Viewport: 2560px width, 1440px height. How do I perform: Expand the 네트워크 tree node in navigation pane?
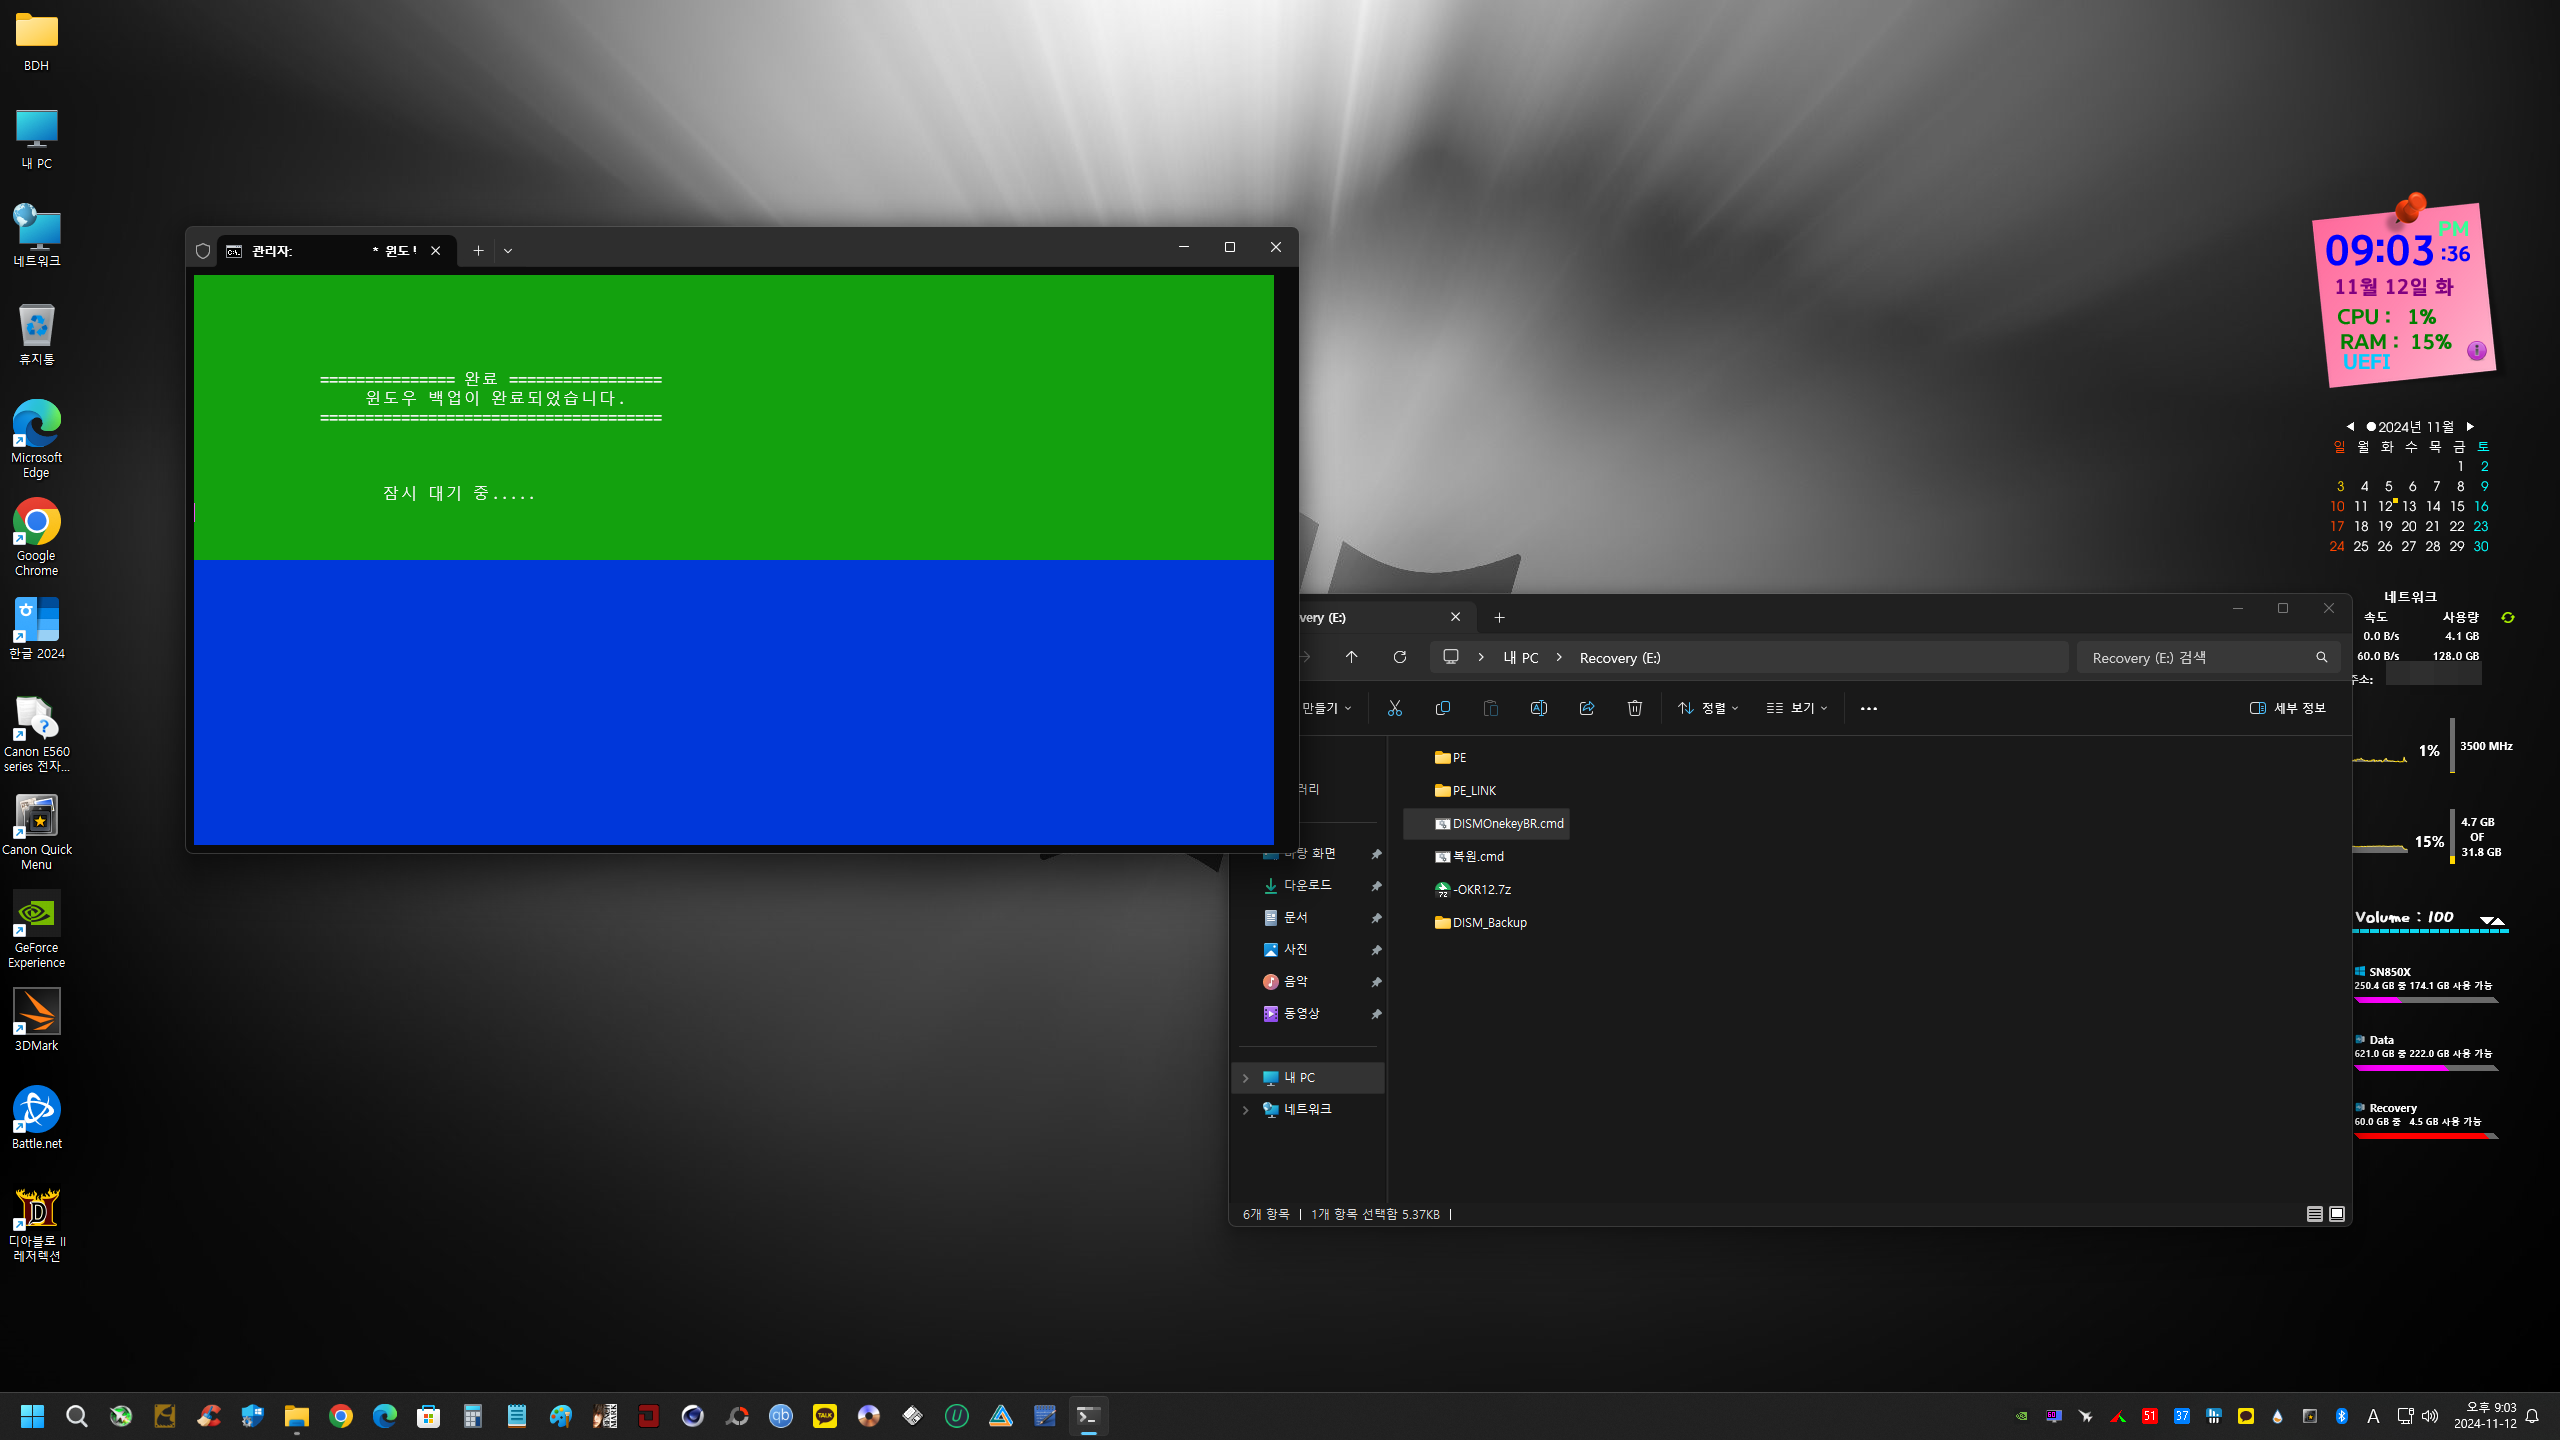pos(1246,1110)
